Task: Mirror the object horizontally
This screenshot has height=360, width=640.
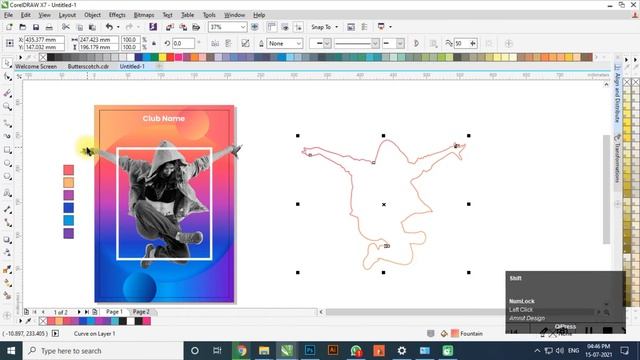Action: click(x=215, y=43)
